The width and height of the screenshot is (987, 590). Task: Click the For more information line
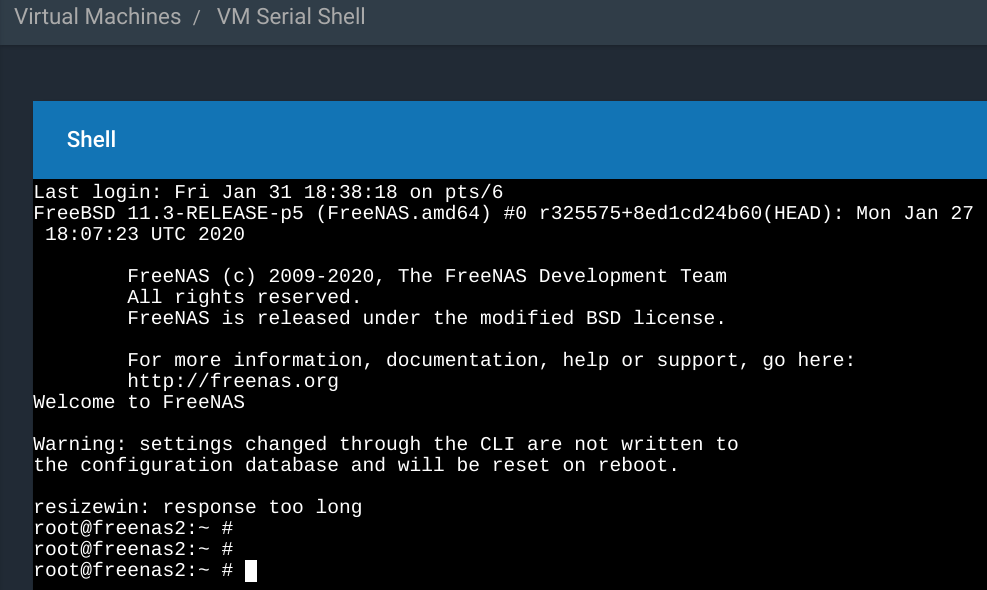(491, 360)
